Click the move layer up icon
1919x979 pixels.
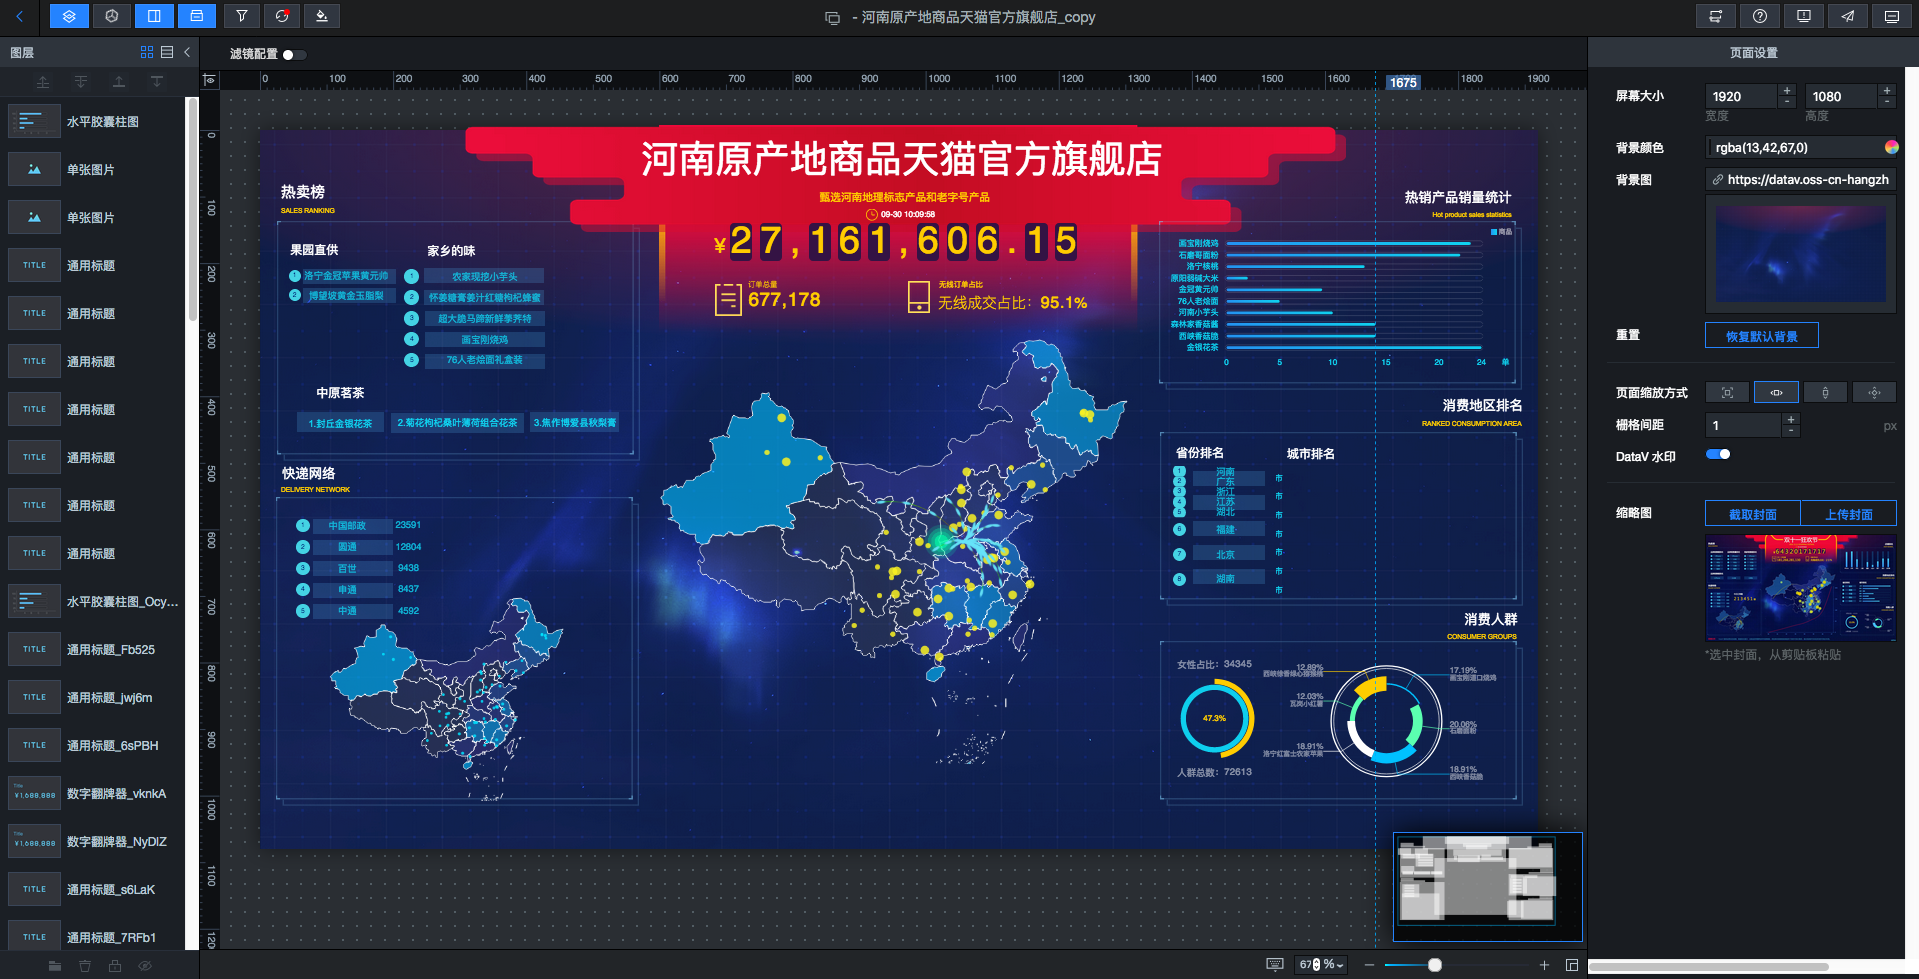(119, 82)
